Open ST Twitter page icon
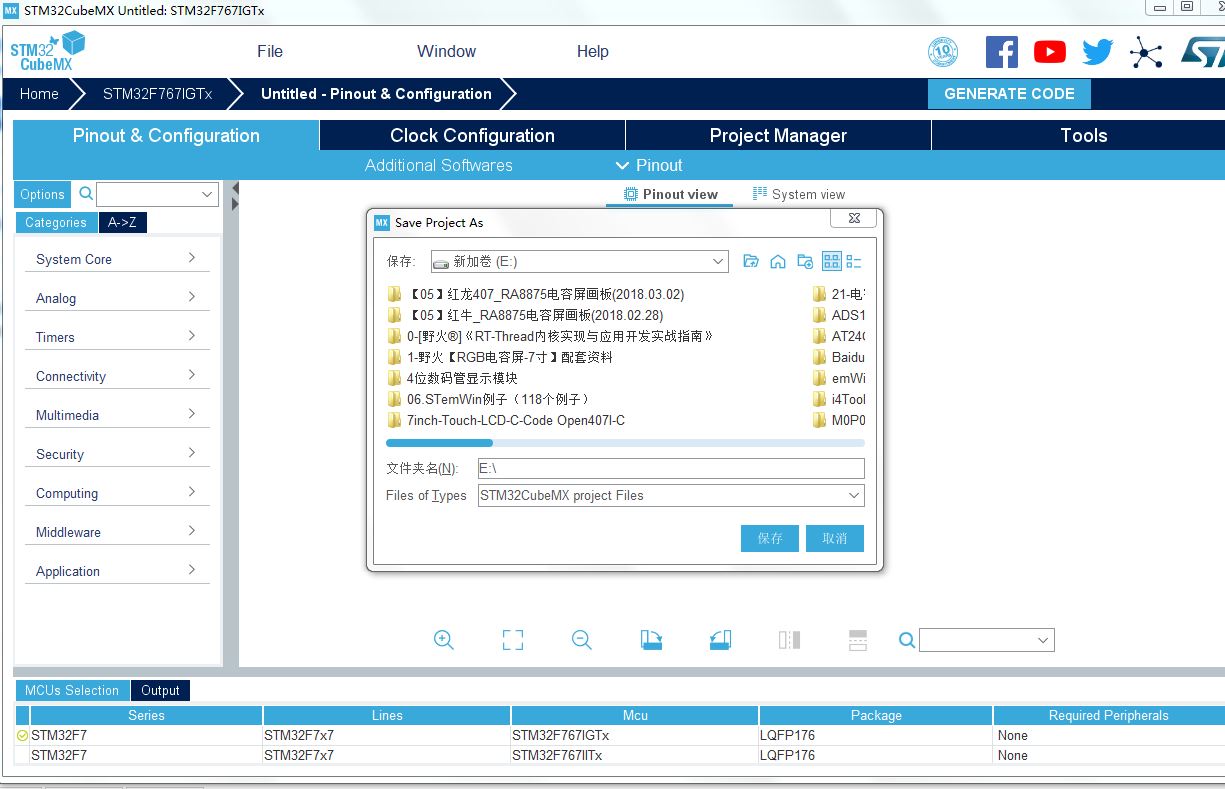 1097,52
